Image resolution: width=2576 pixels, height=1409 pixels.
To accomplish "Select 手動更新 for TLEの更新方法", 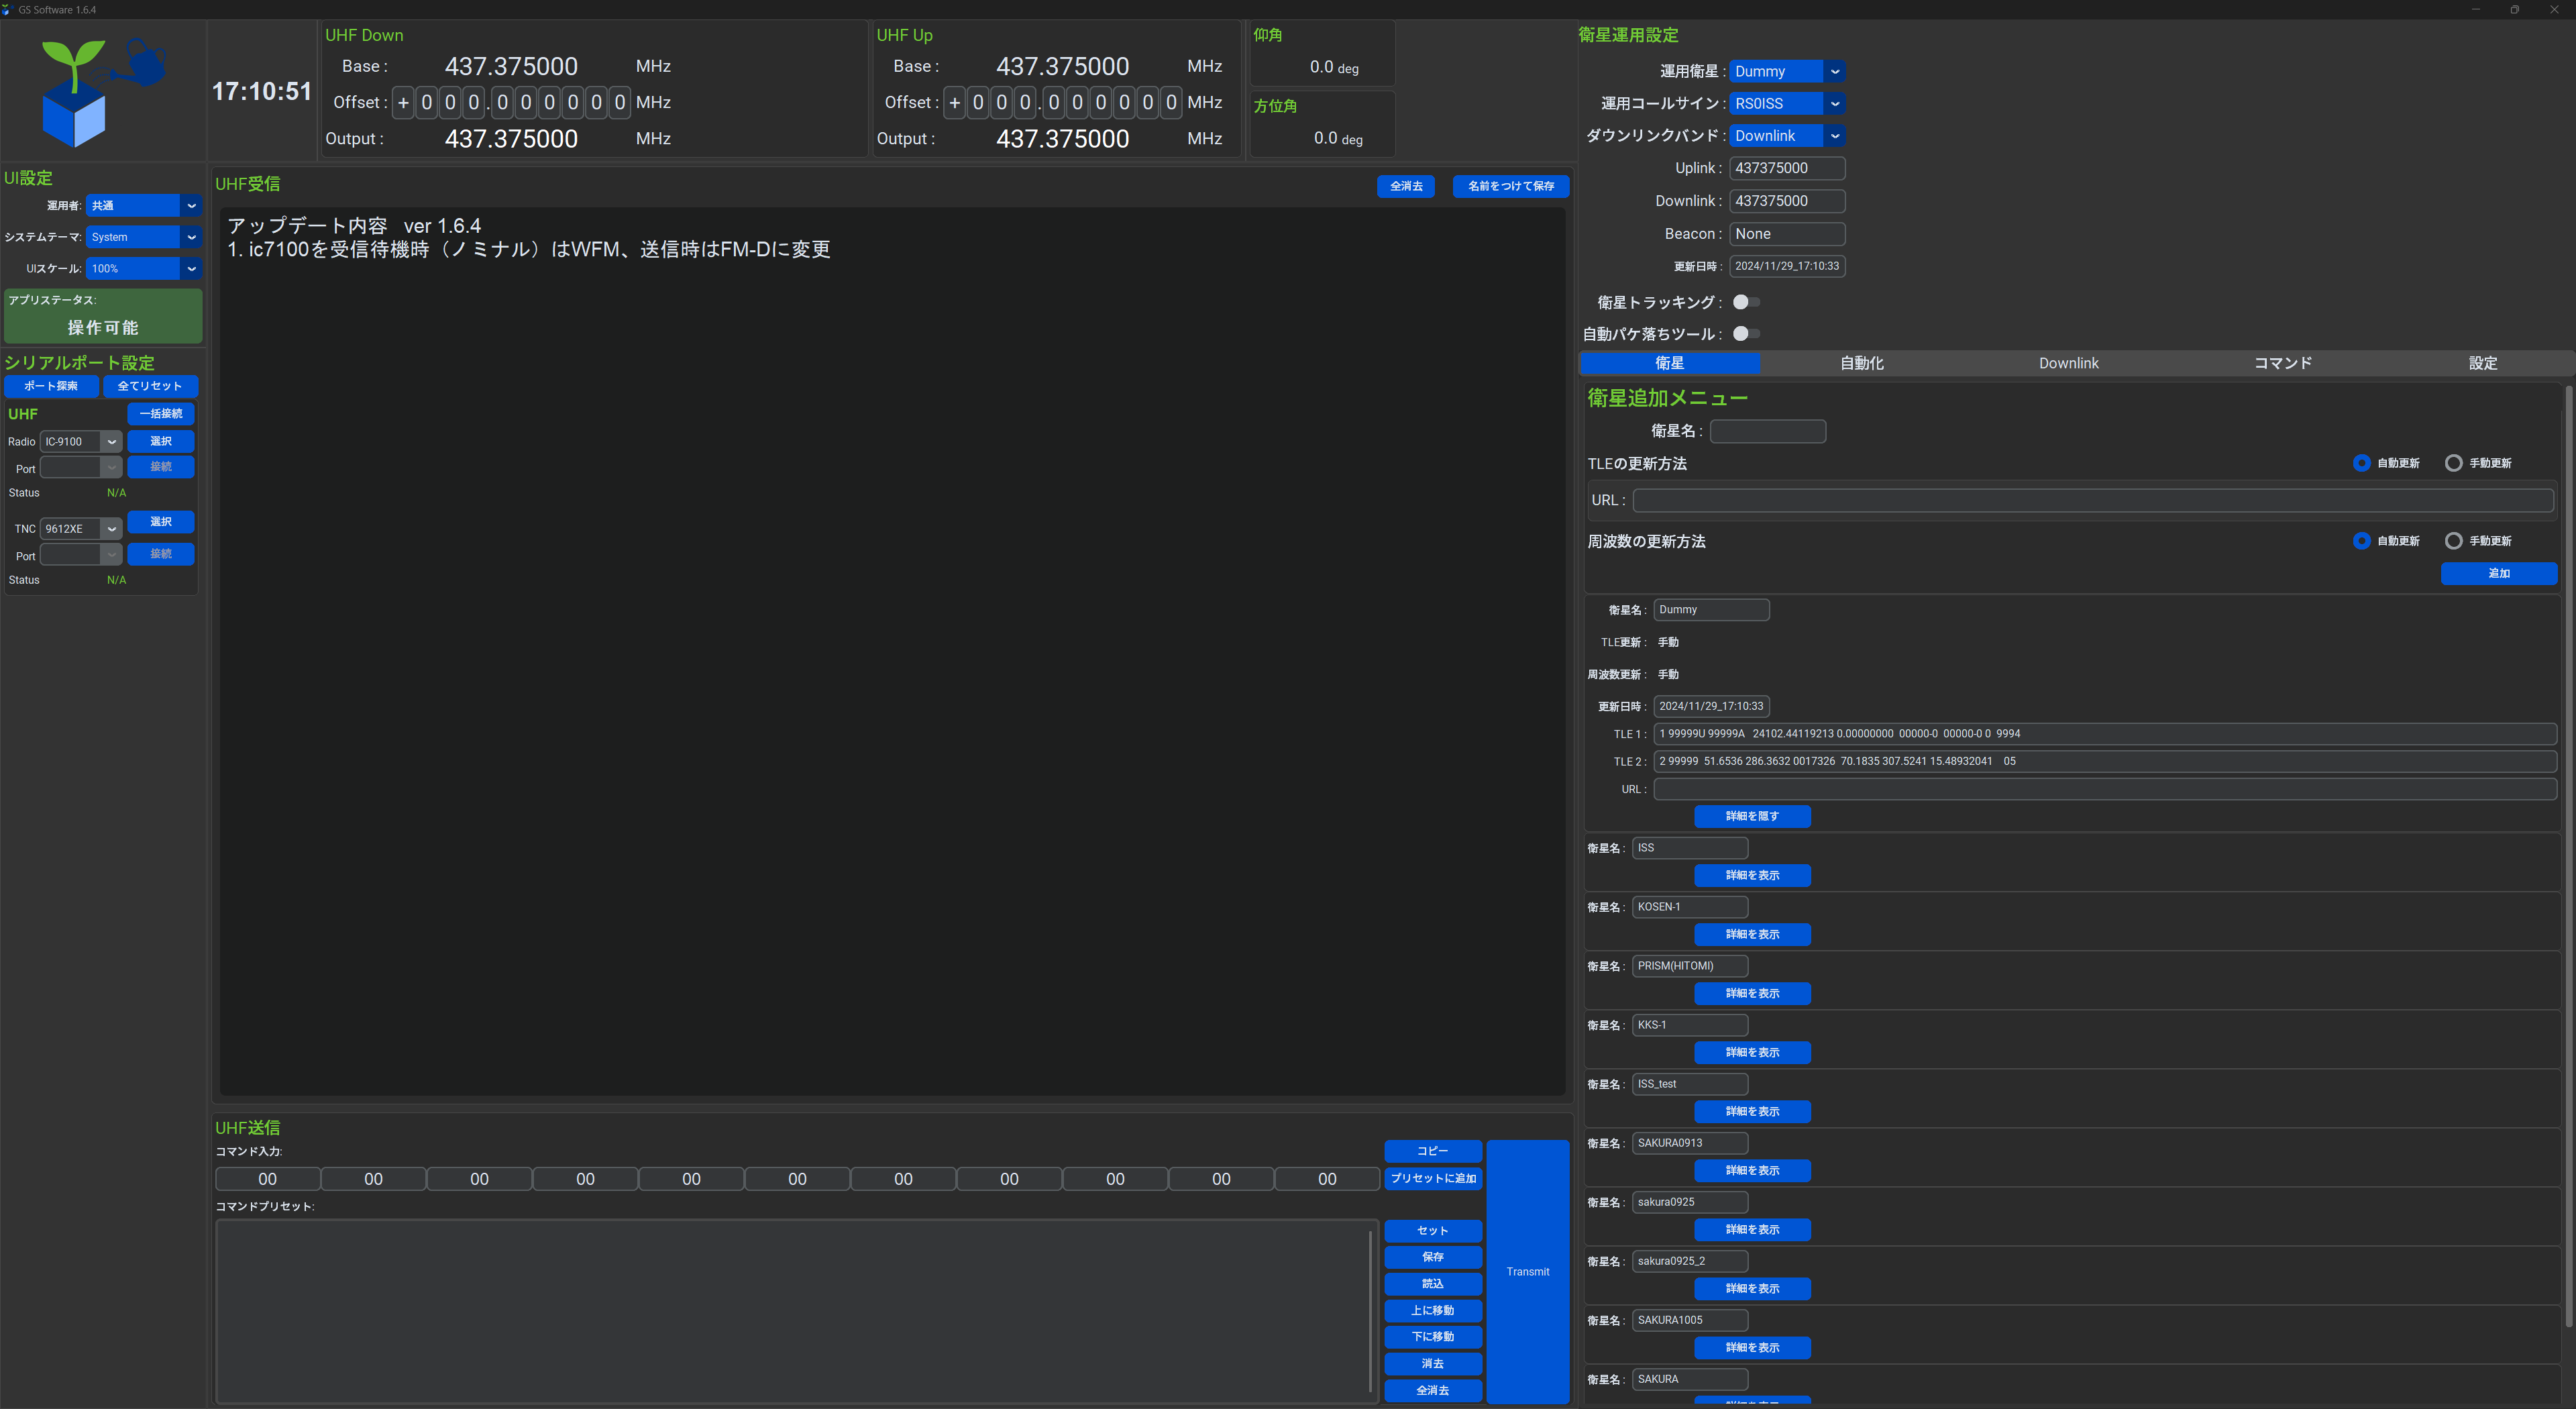I will tap(2453, 463).
